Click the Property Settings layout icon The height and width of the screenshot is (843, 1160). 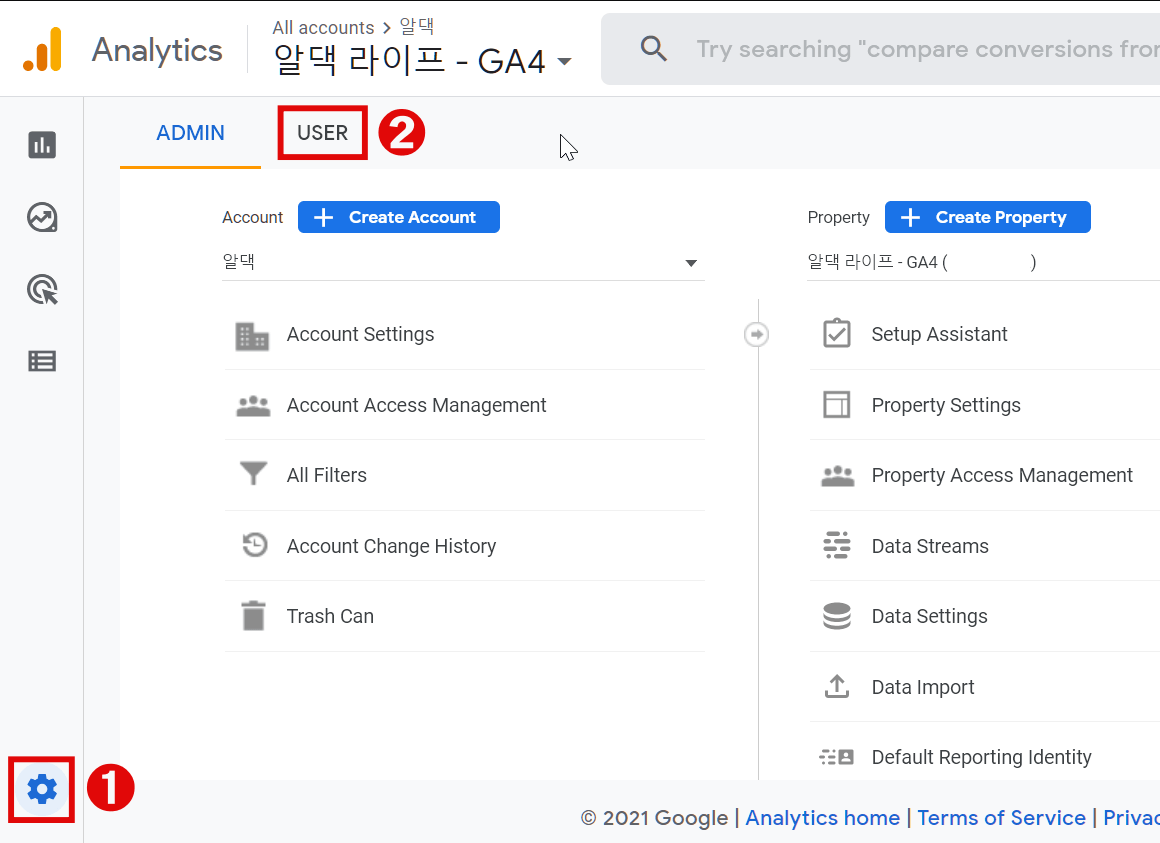click(837, 404)
